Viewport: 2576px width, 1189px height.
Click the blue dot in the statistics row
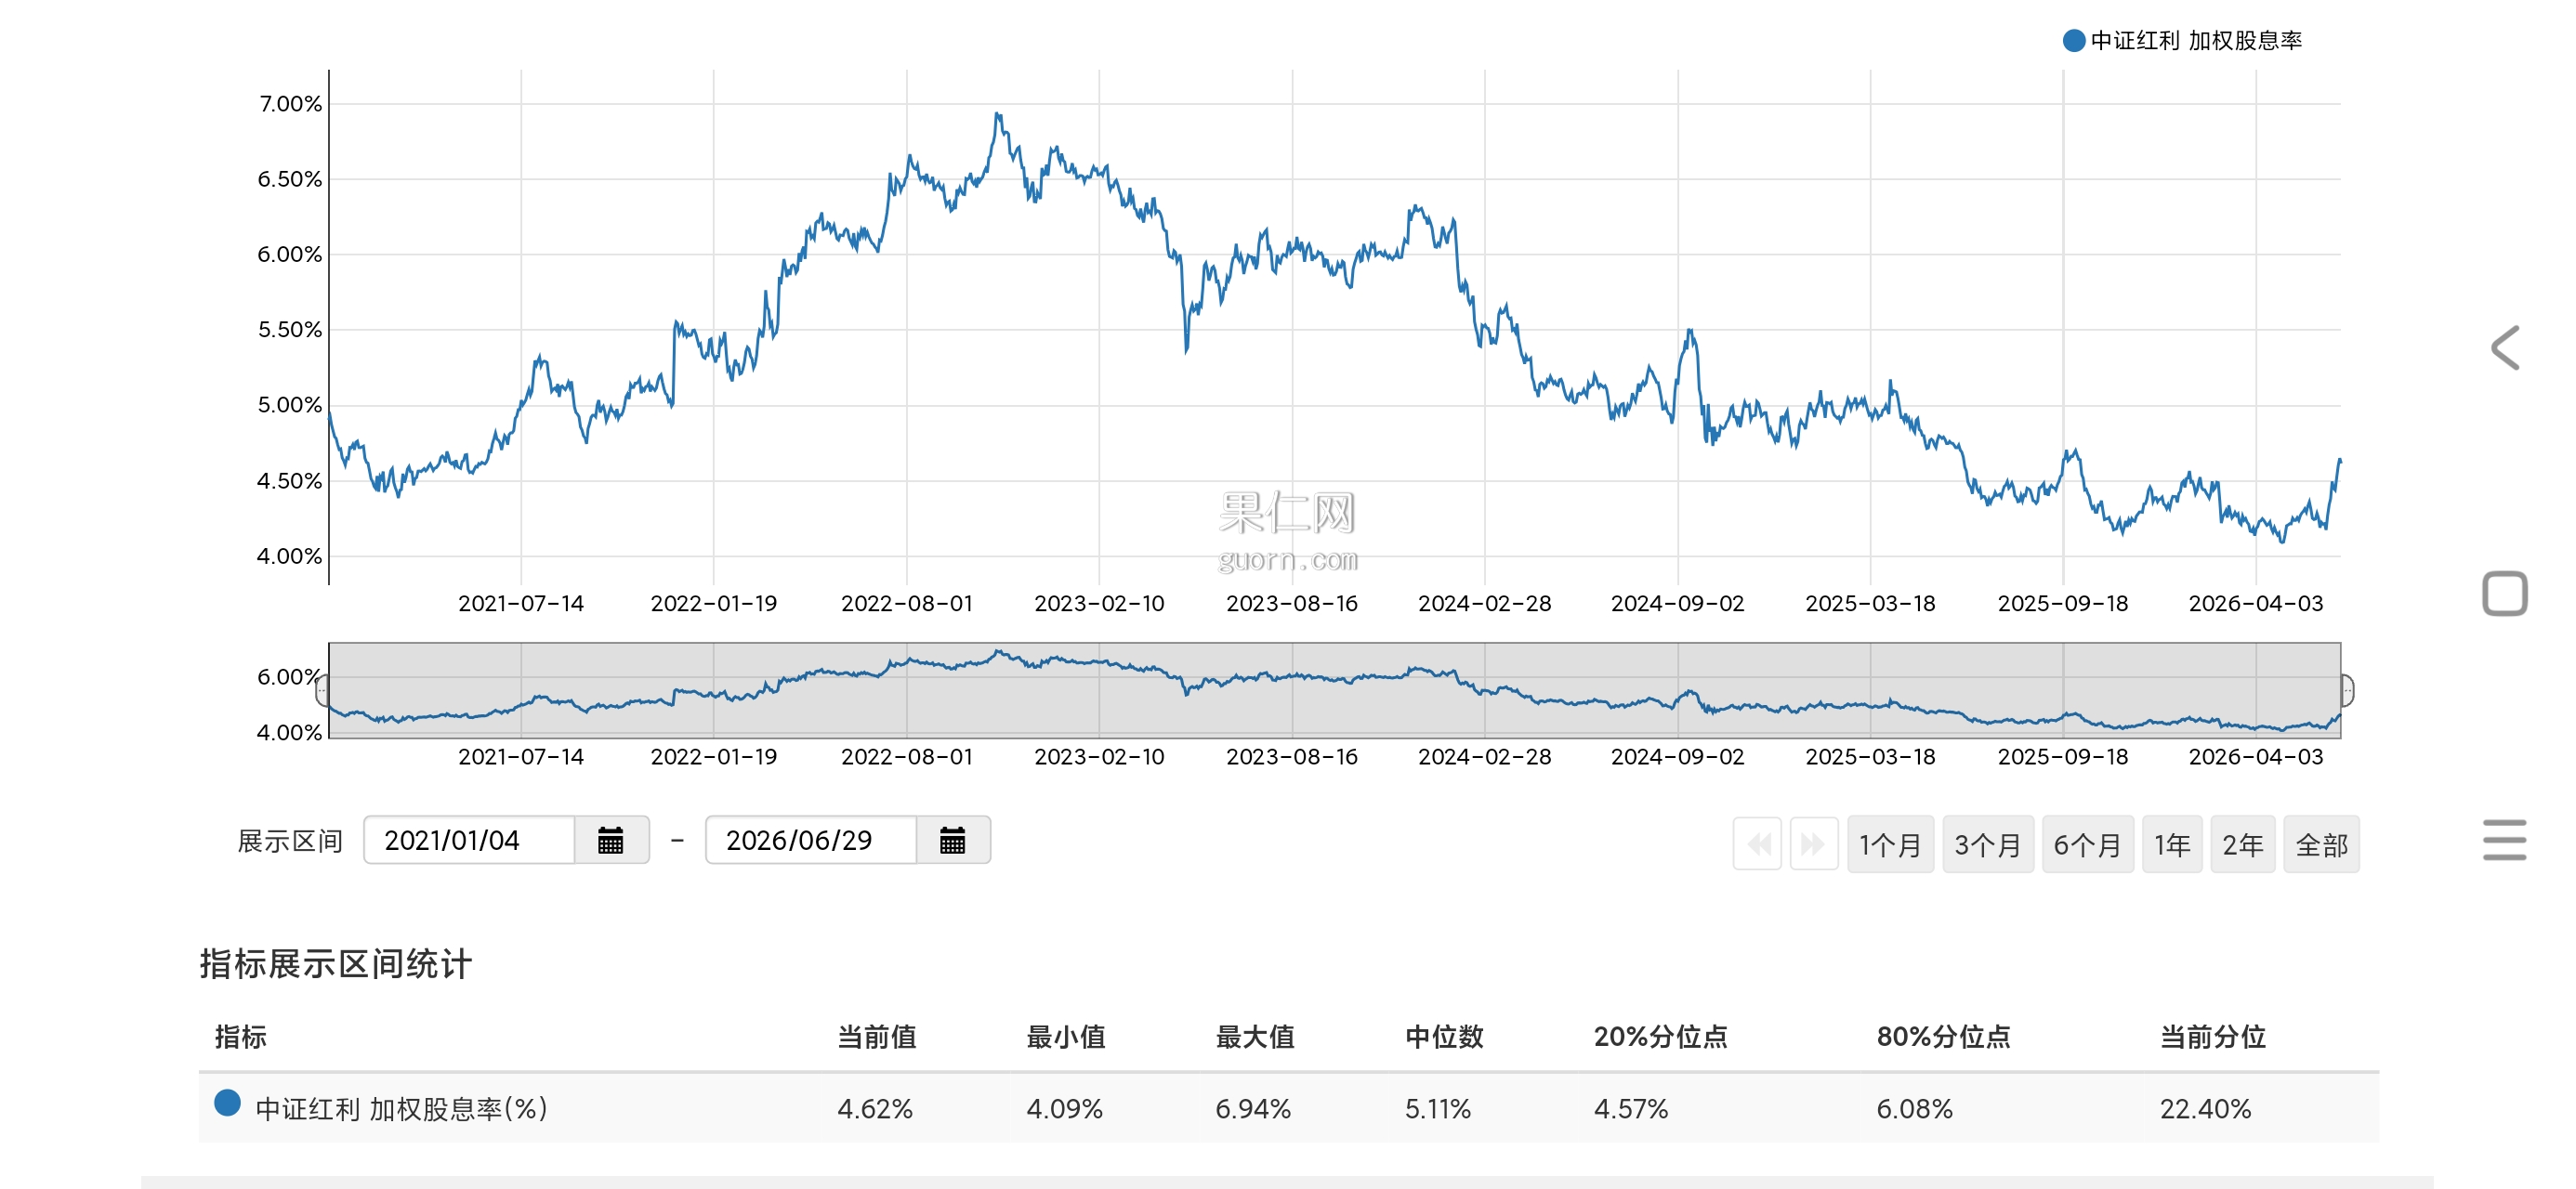click(x=227, y=1102)
